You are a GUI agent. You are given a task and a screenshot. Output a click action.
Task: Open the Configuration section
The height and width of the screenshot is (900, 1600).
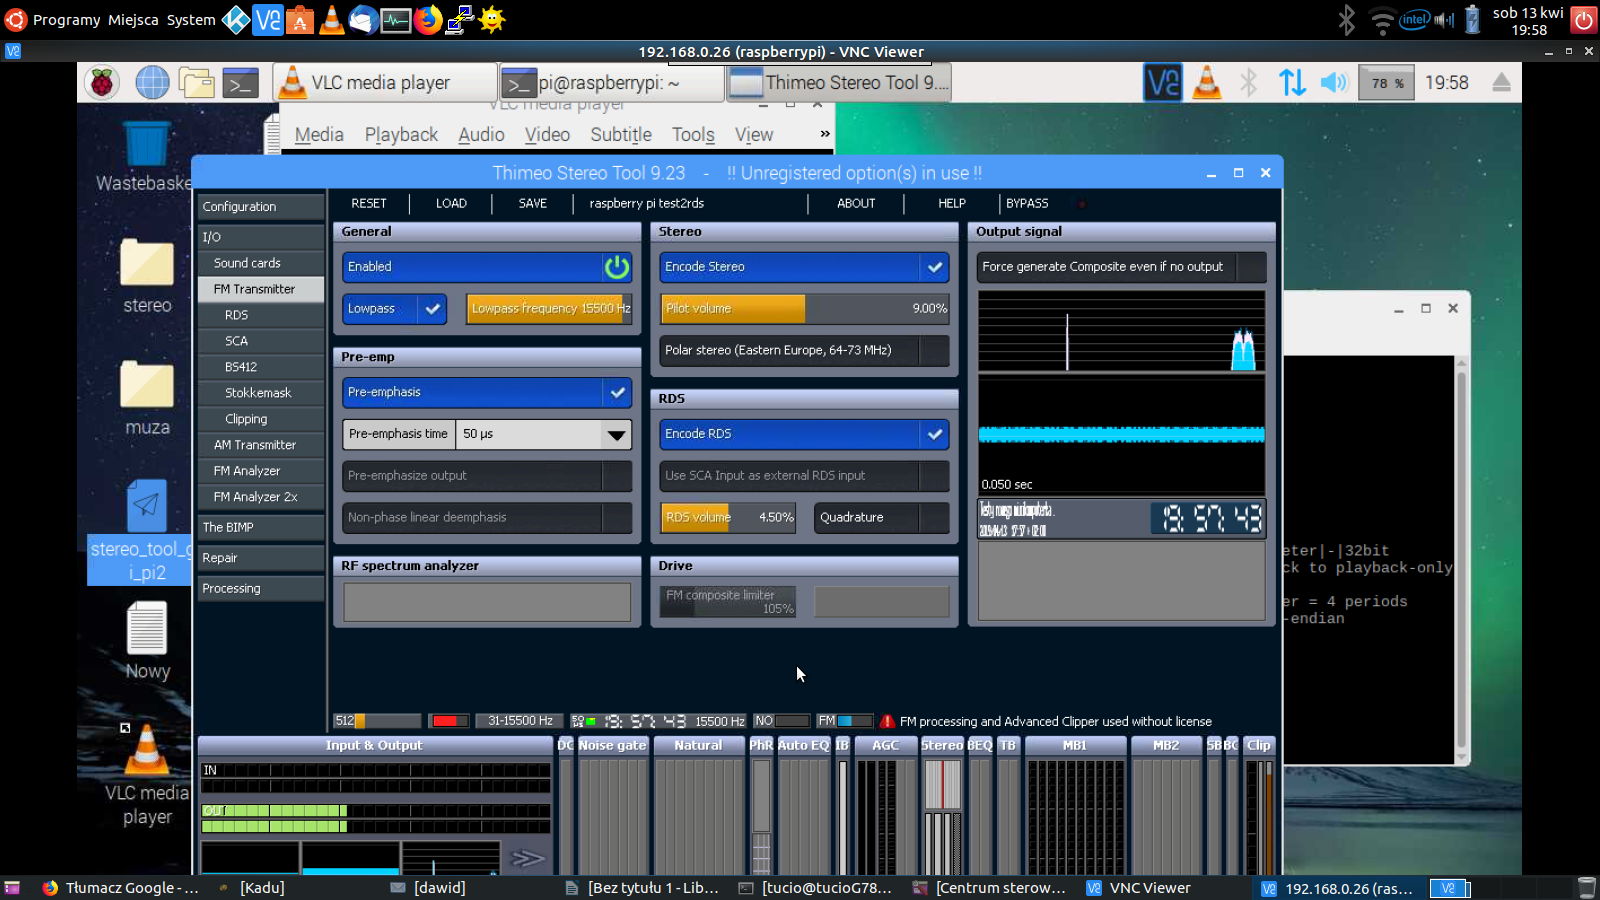click(260, 207)
